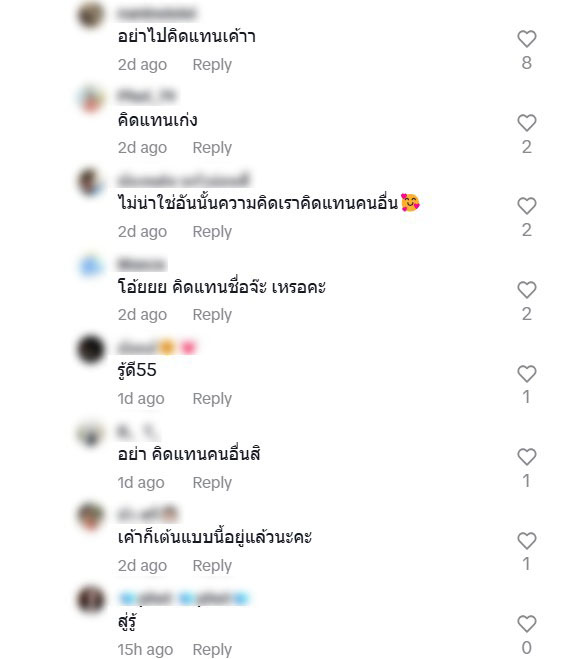Image resolution: width=564 pixels, height=659 pixels.
Task: Open avatar of the 'สู่รู้' commenter
Action: point(90,599)
